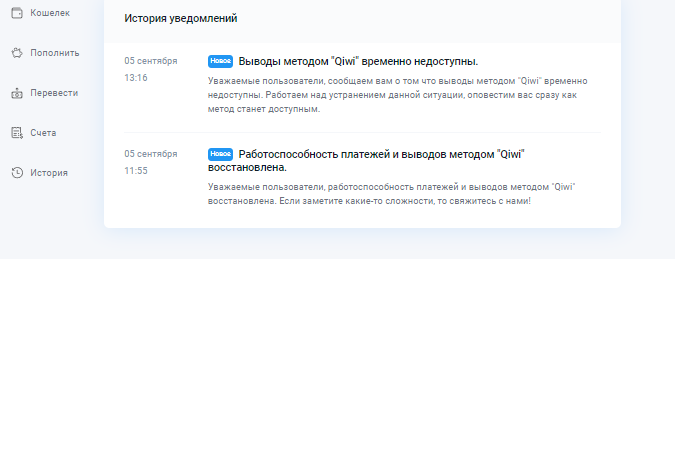The image size is (675, 460).
Task: Click the body text starting 'Уважаемые пользователи, сообщаем вам'
Action: point(398,95)
